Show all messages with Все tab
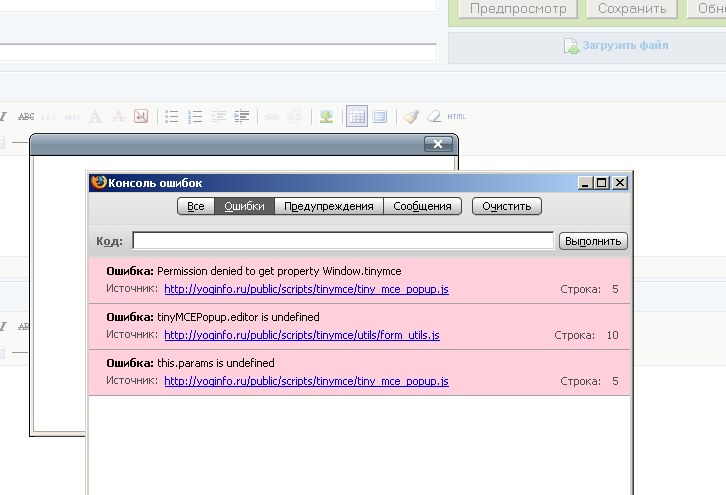The image size is (726, 495). pyautogui.click(x=196, y=207)
